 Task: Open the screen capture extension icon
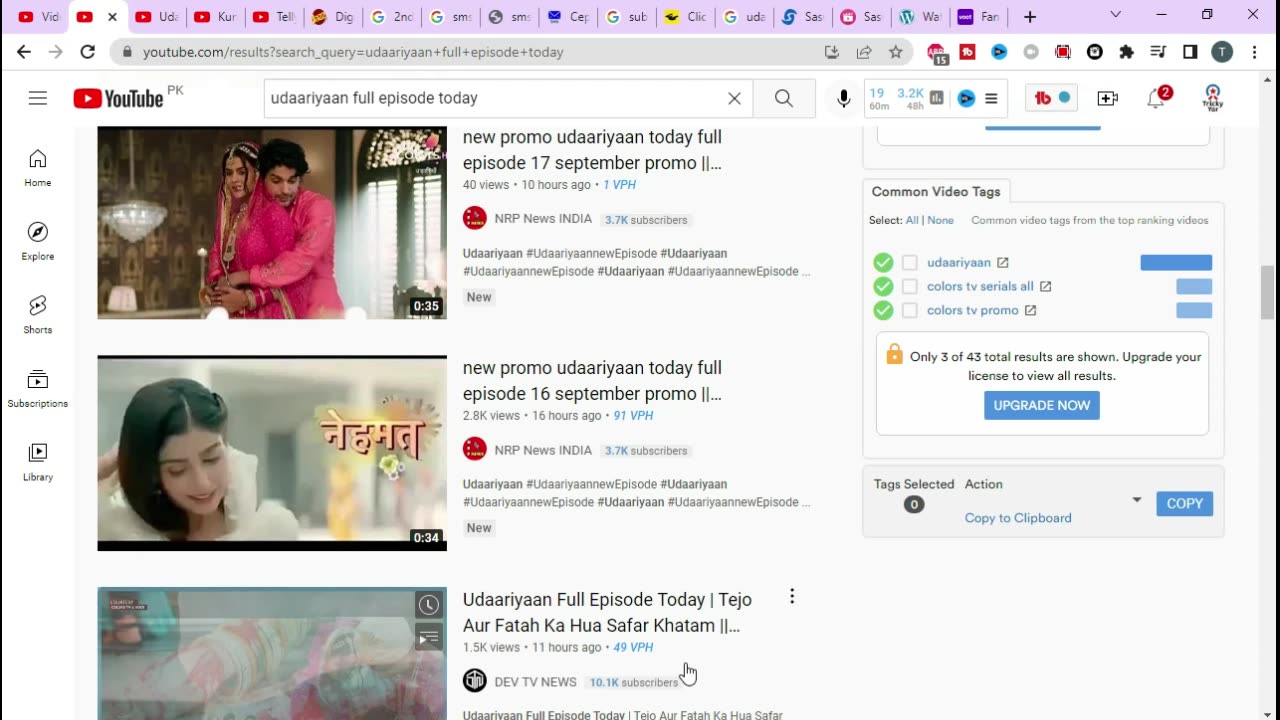1063,52
